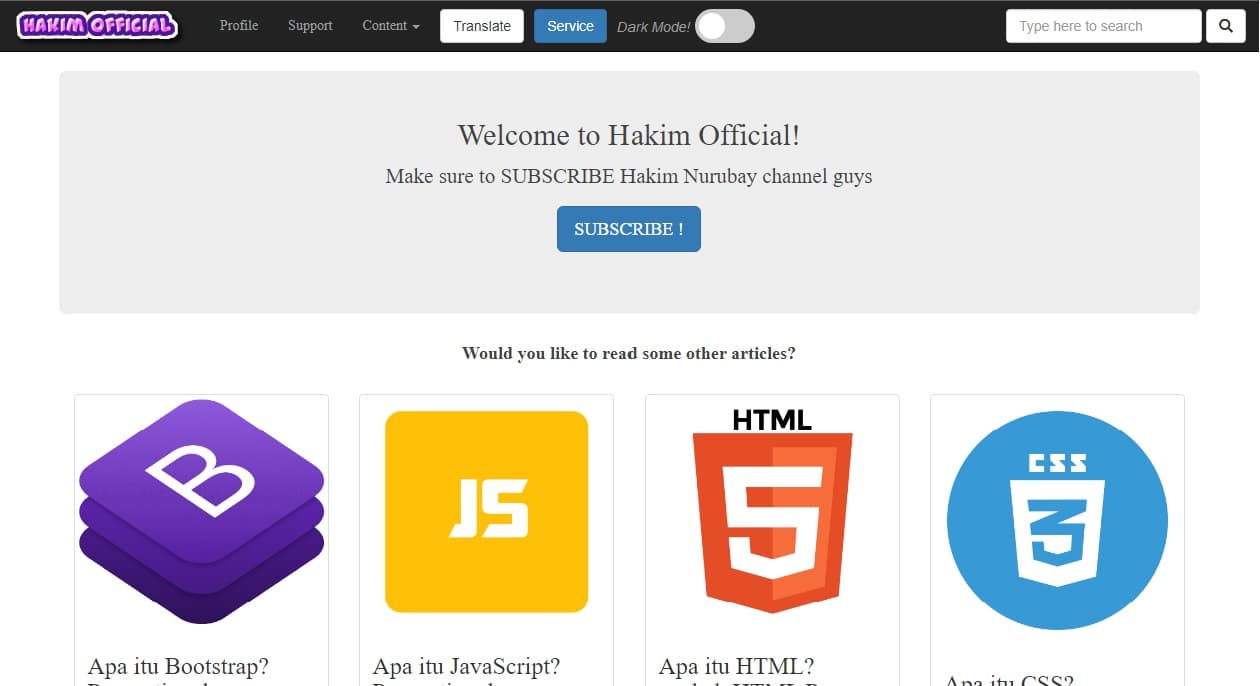
Task: Go to the Profile page
Action: [239, 26]
